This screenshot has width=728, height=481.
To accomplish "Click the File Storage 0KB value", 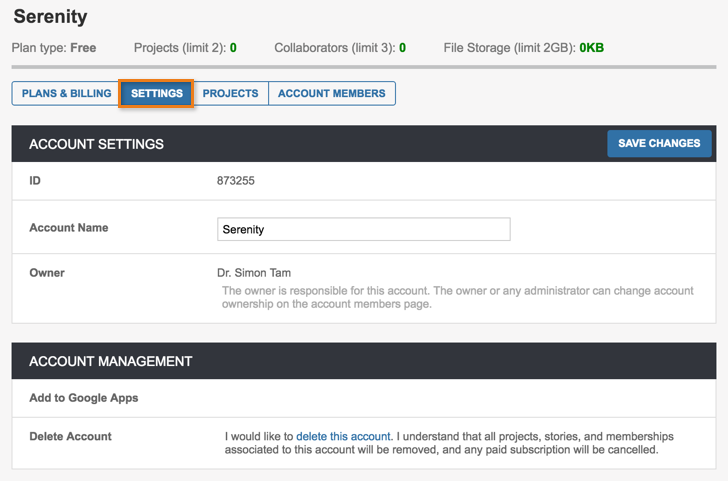I will pos(591,47).
